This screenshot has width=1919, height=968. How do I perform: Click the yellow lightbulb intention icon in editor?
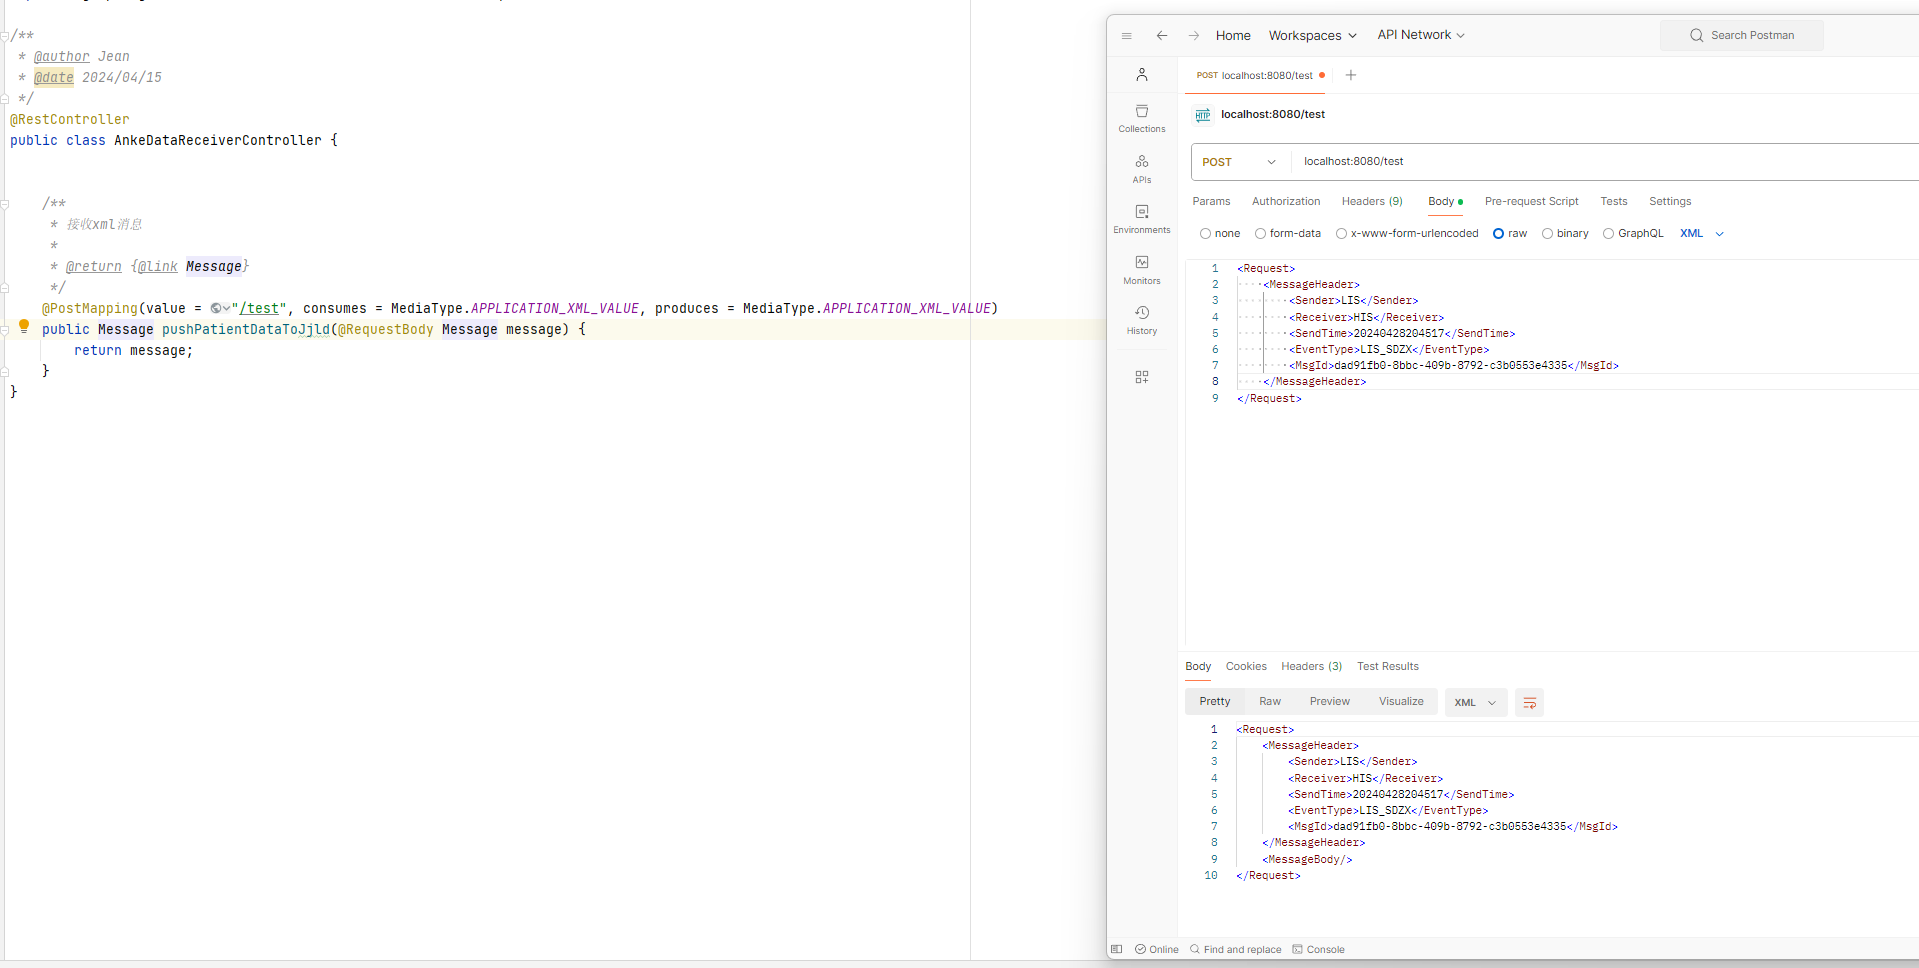point(24,326)
